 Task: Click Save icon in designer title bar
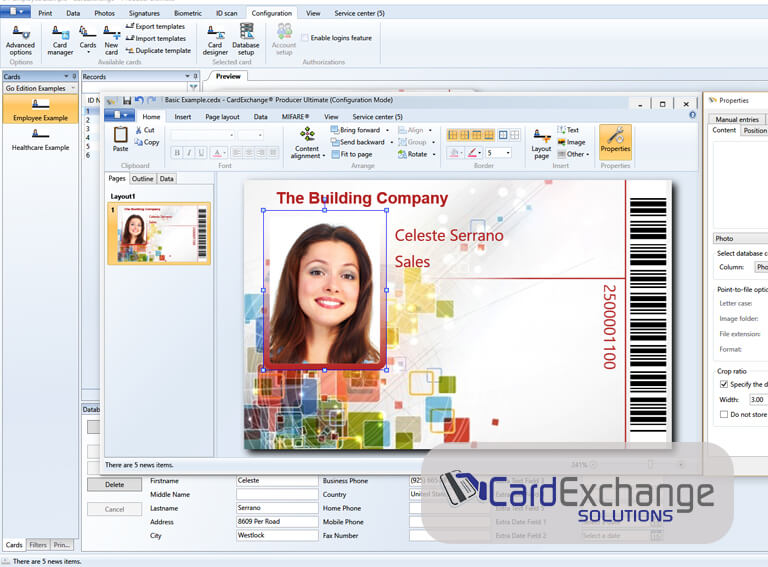[127, 100]
